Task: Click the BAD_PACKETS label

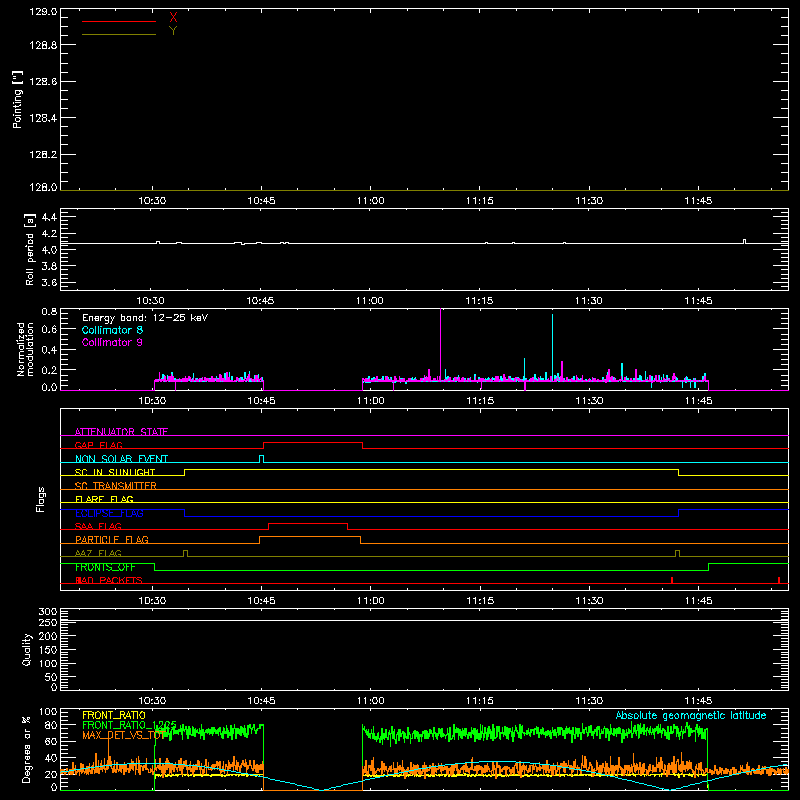Action: click(x=109, y=580)
